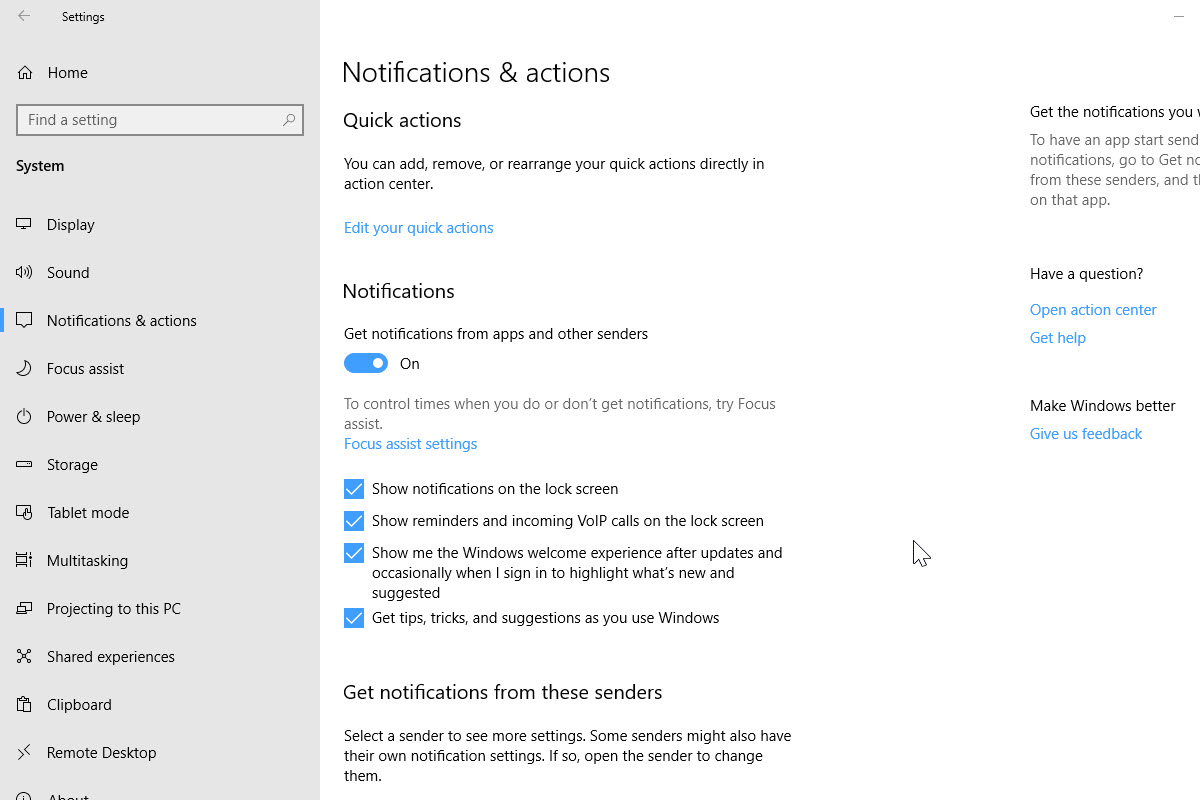
Task: Click the Notifications & actions sidebar icon
Action: (25, 320)
